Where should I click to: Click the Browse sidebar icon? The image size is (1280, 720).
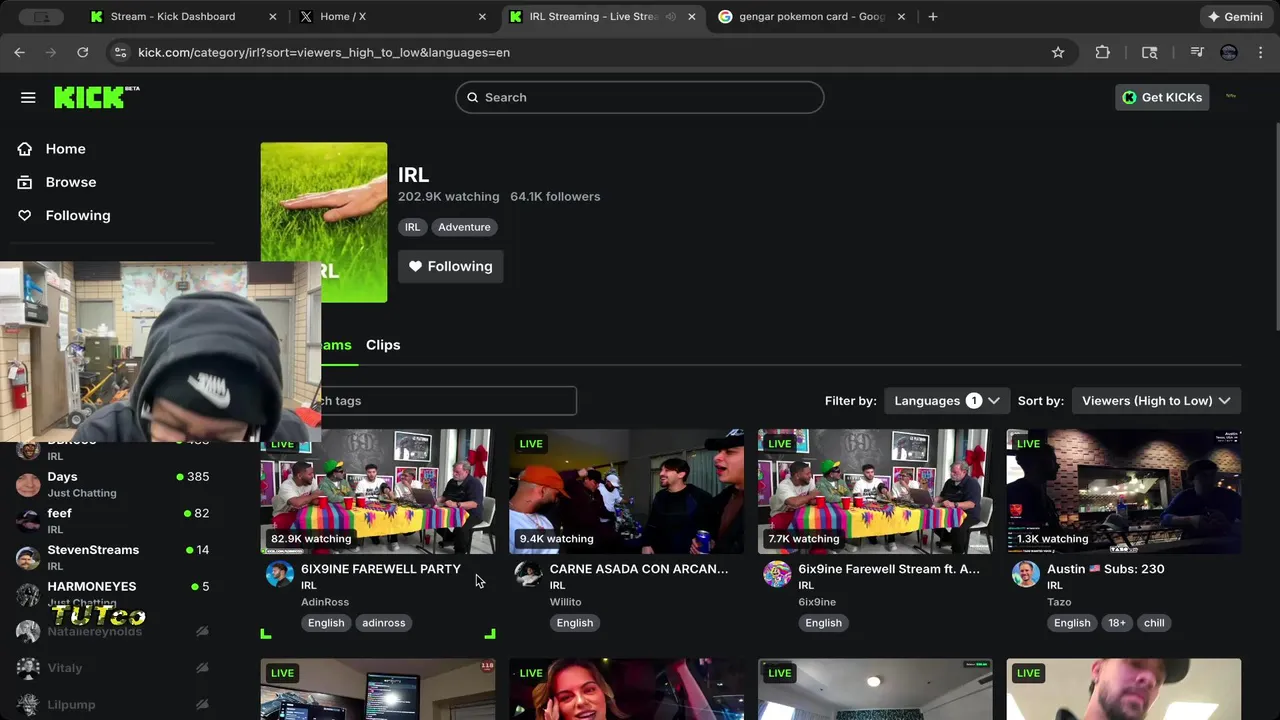(25, 182)
